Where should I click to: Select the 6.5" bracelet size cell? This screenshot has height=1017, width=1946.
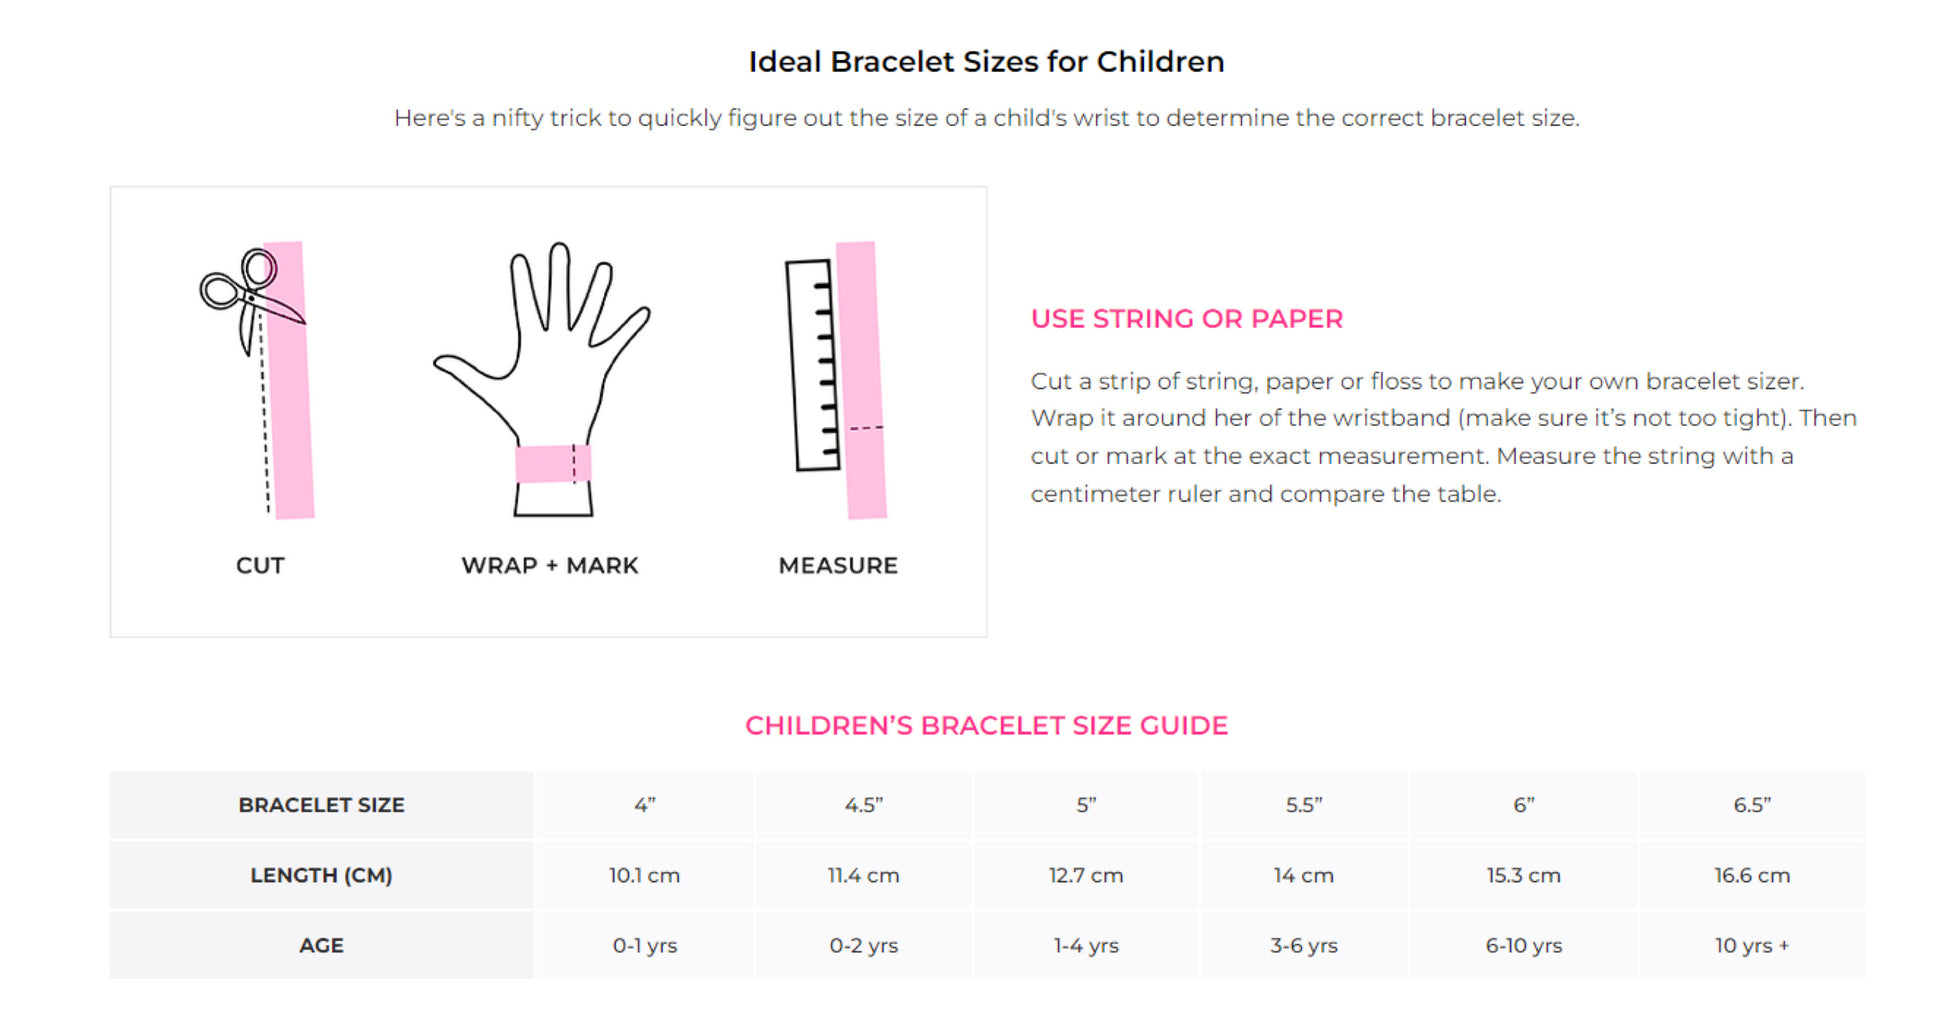tap(1752, 805)
